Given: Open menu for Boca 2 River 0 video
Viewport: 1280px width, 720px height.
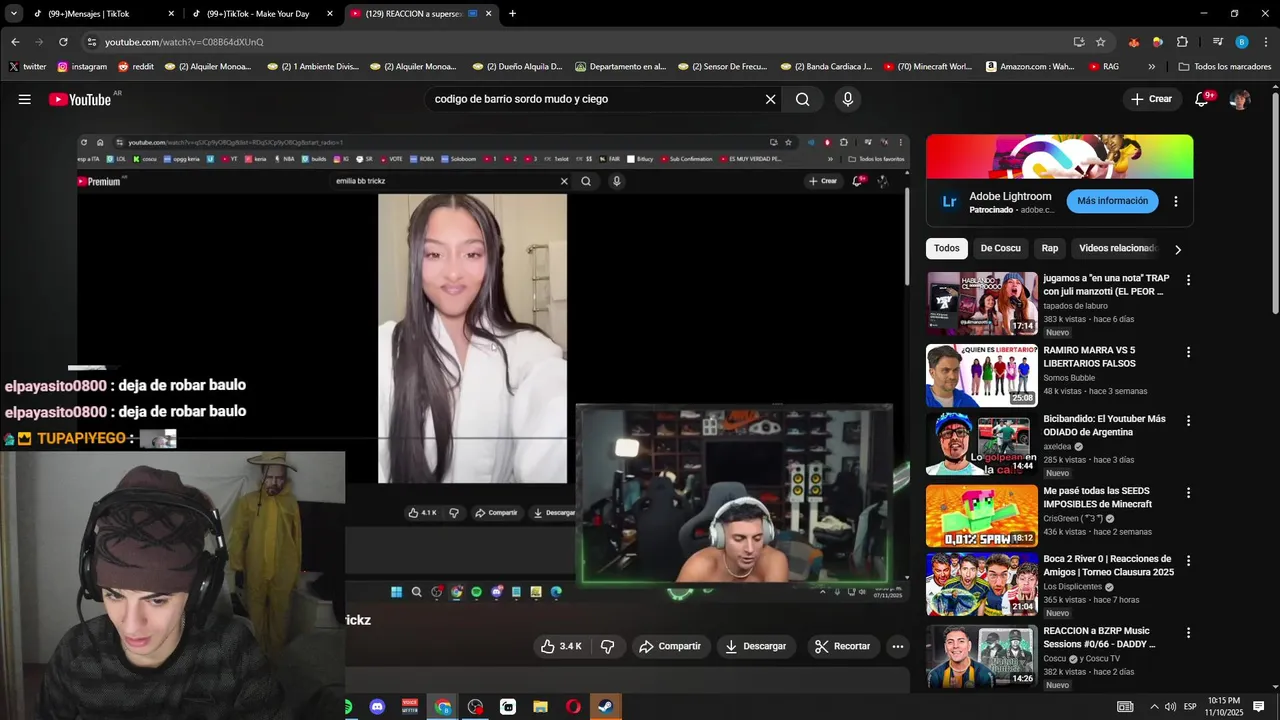Looking at the screenshot, I should [1188, 561].
